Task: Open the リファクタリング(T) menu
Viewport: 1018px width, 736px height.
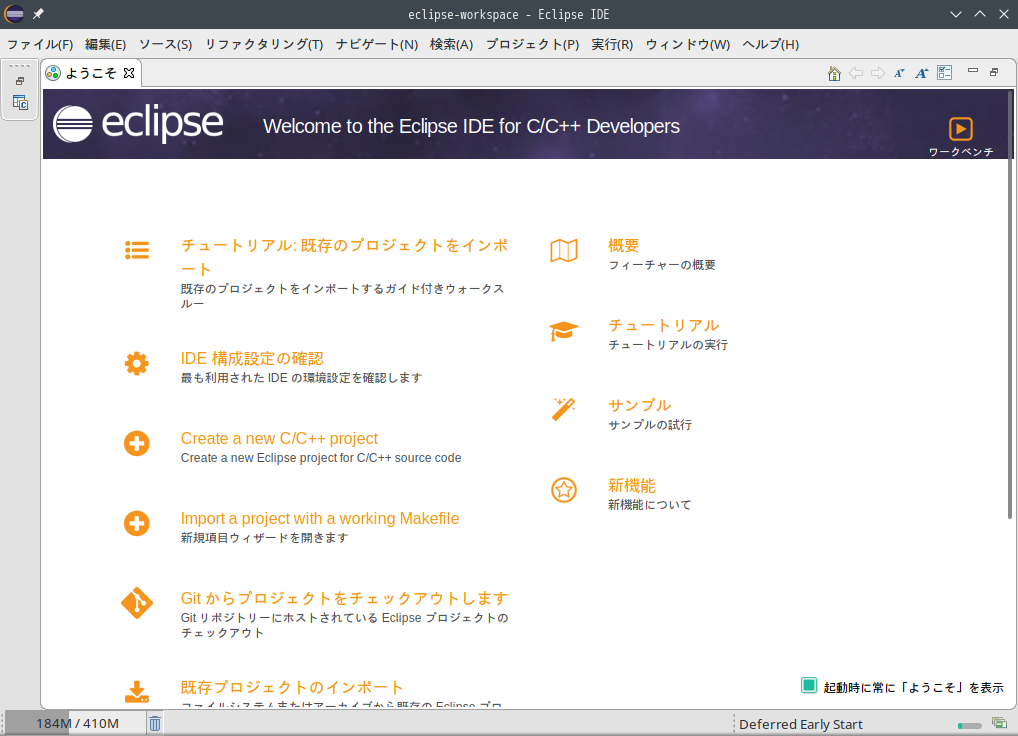Action: pyautogui.click(x=264, y=44)
